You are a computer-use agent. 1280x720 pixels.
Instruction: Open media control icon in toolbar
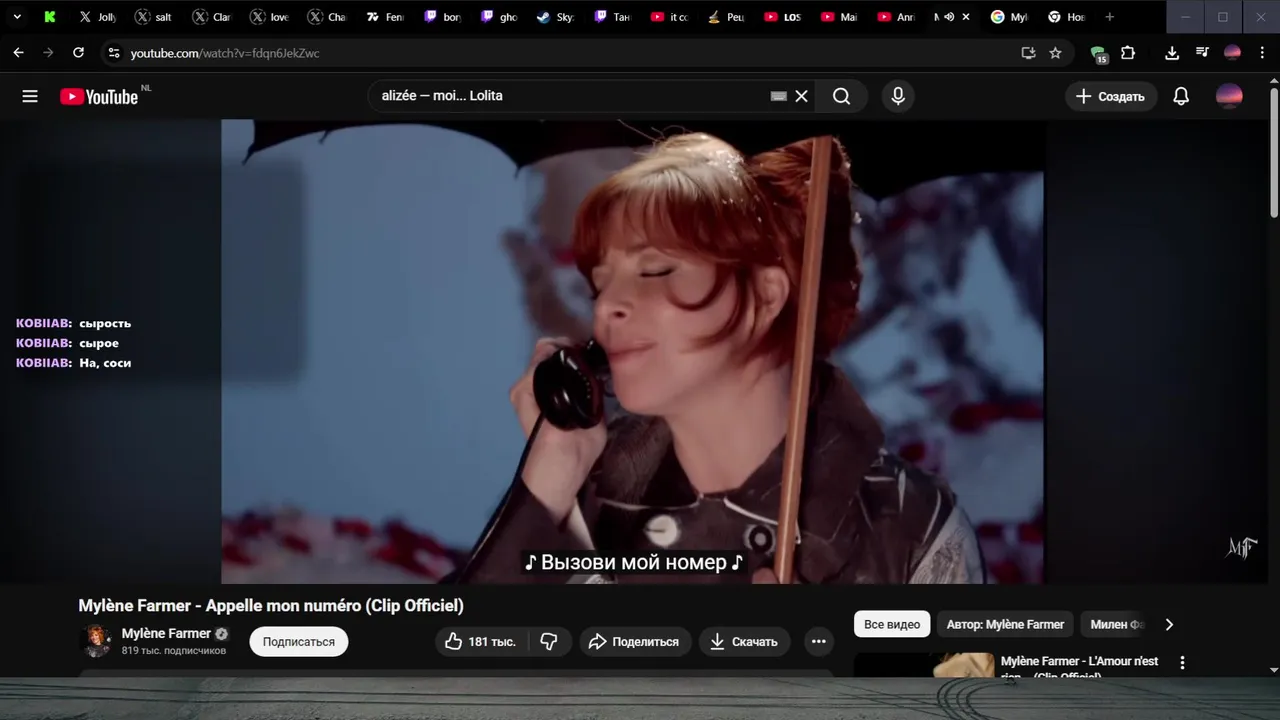pos(1202,53)
